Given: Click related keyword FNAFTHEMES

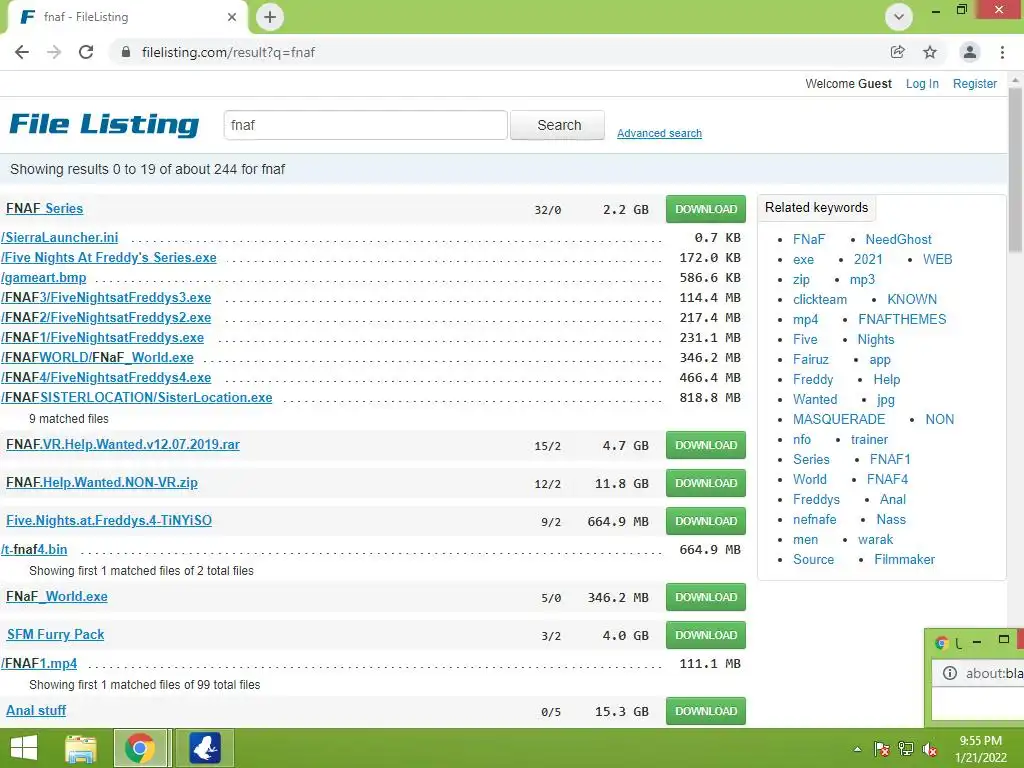Looking at the screenshot, I should tap(902, 319).
